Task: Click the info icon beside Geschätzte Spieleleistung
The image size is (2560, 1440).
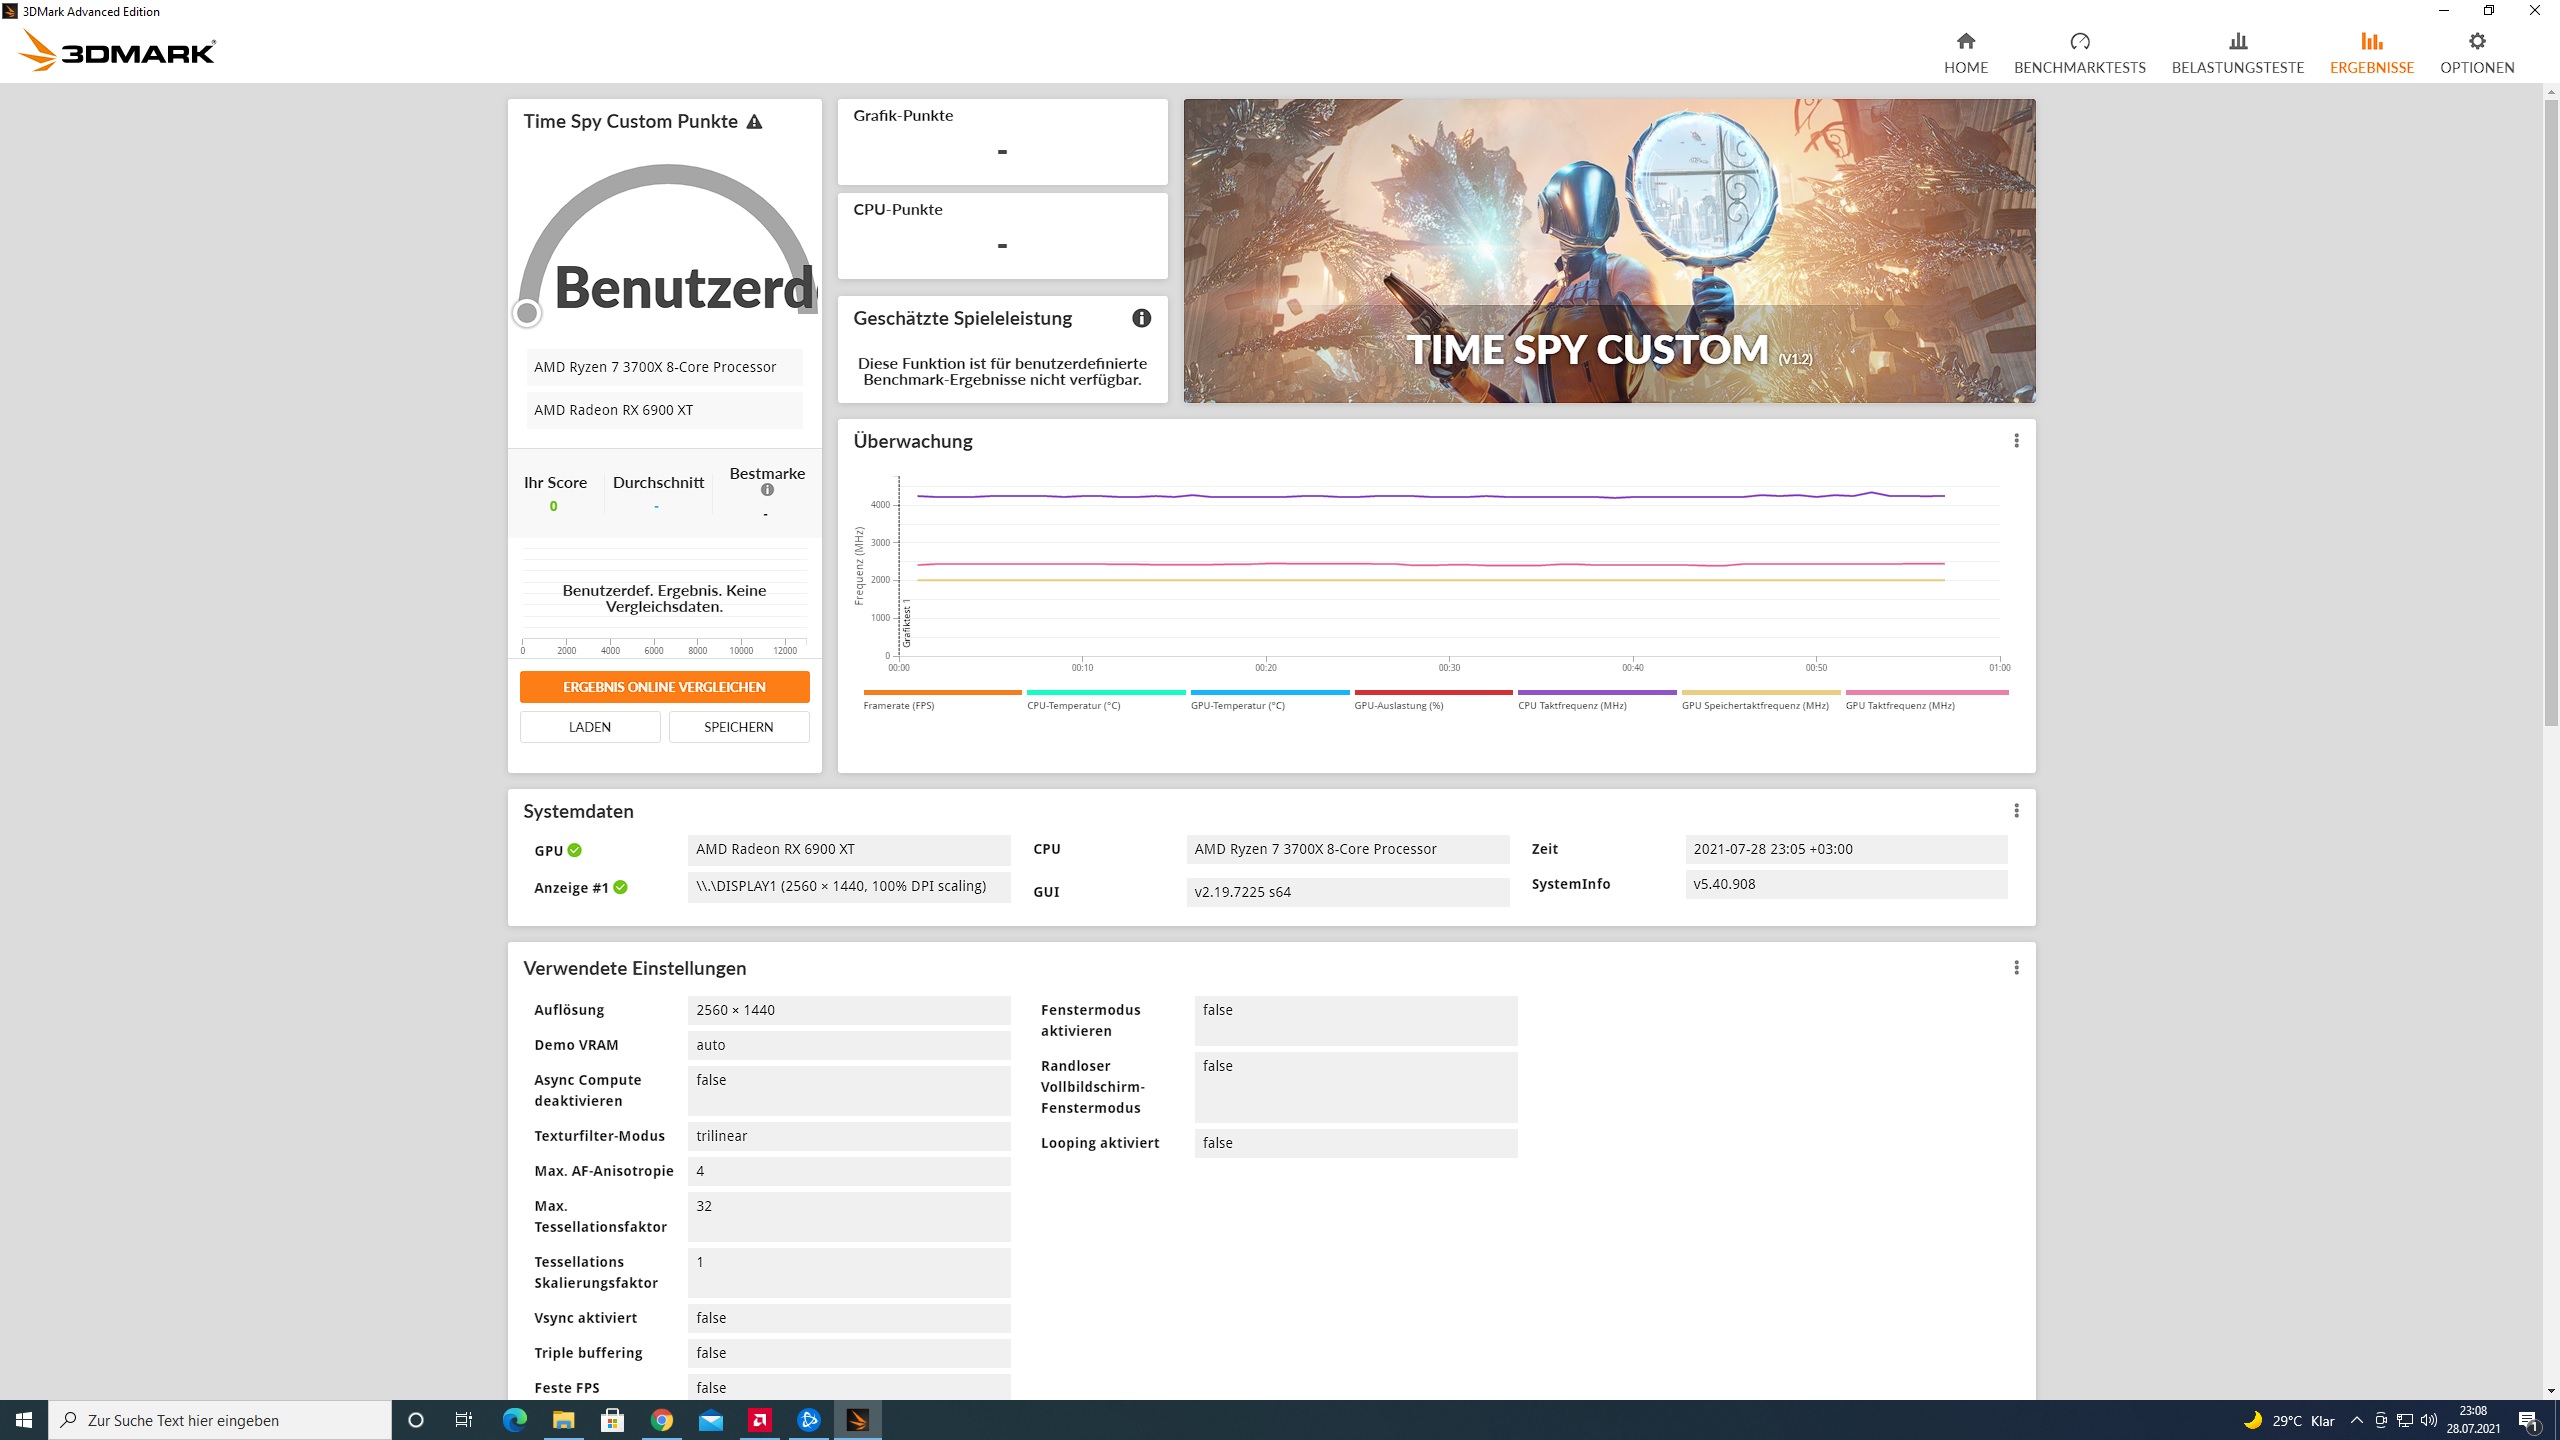Action: pyautogui.click(x=1141, y=318)
